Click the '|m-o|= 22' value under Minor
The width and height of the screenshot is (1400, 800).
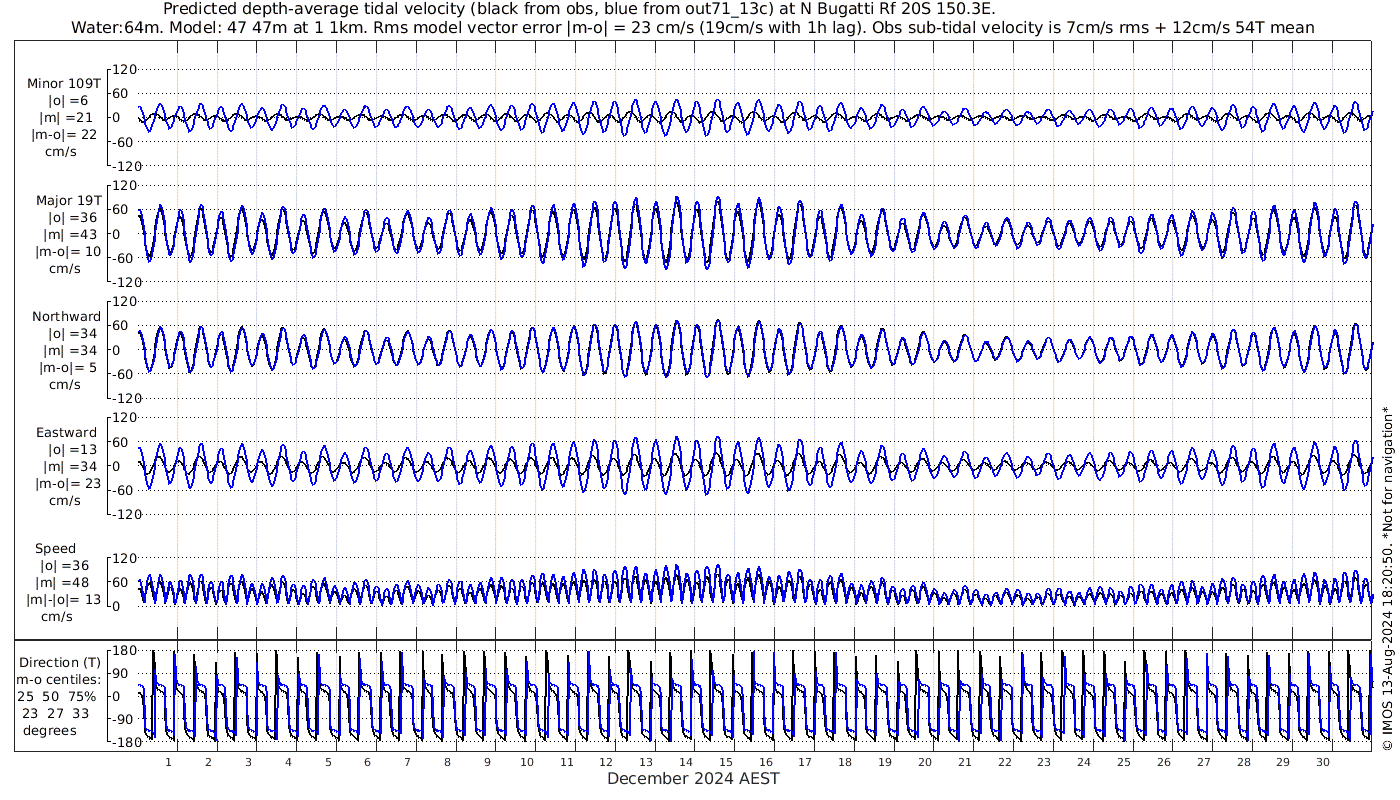64,135
